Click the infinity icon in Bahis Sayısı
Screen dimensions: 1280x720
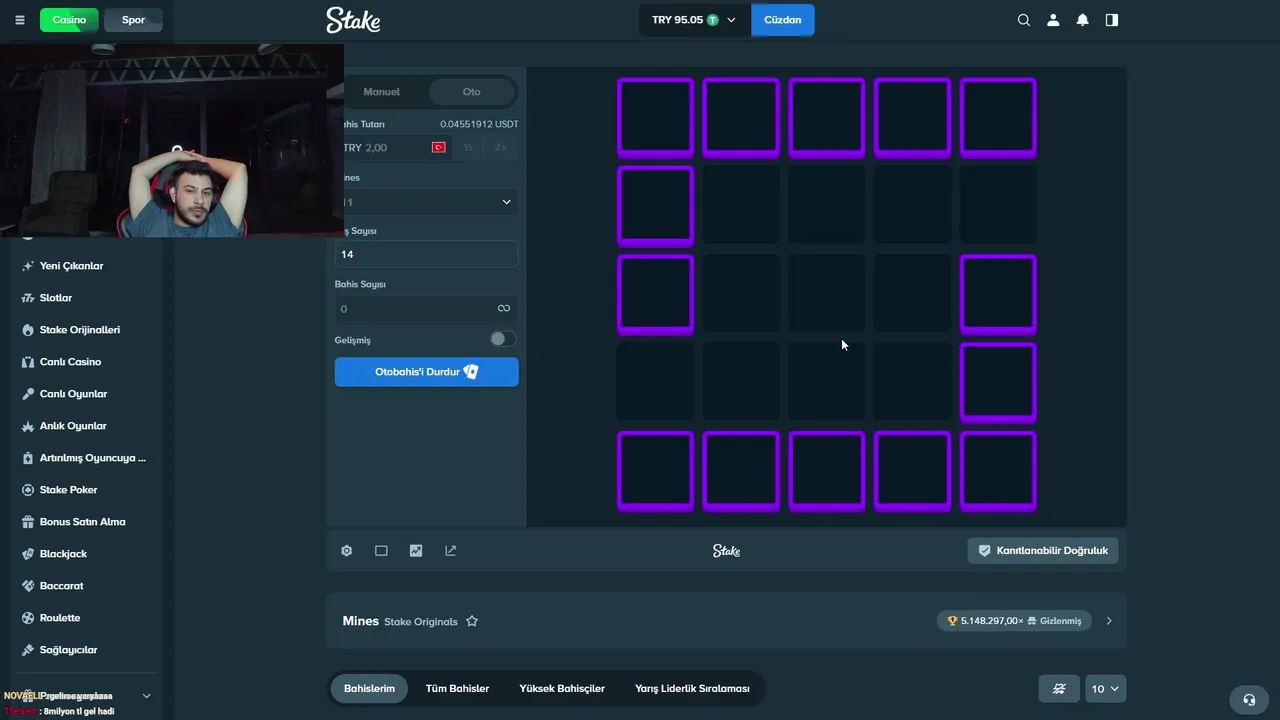[504, 308]
